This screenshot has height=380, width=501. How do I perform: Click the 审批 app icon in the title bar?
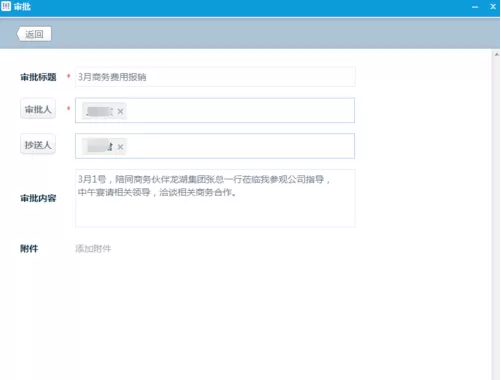click(x=6, y=6)
